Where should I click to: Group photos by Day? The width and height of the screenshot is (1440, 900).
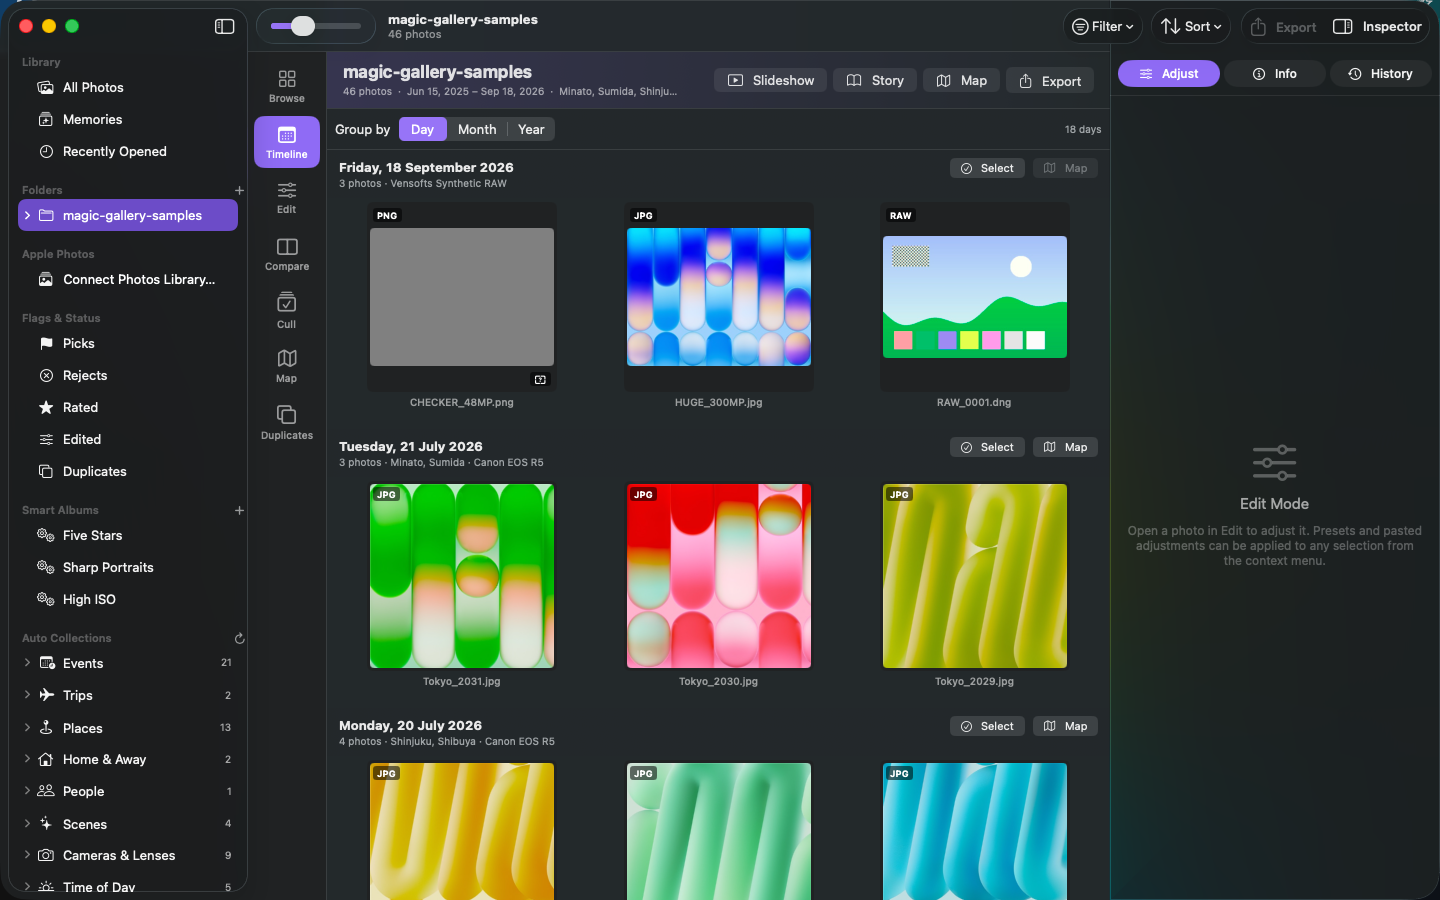point(422,130)
